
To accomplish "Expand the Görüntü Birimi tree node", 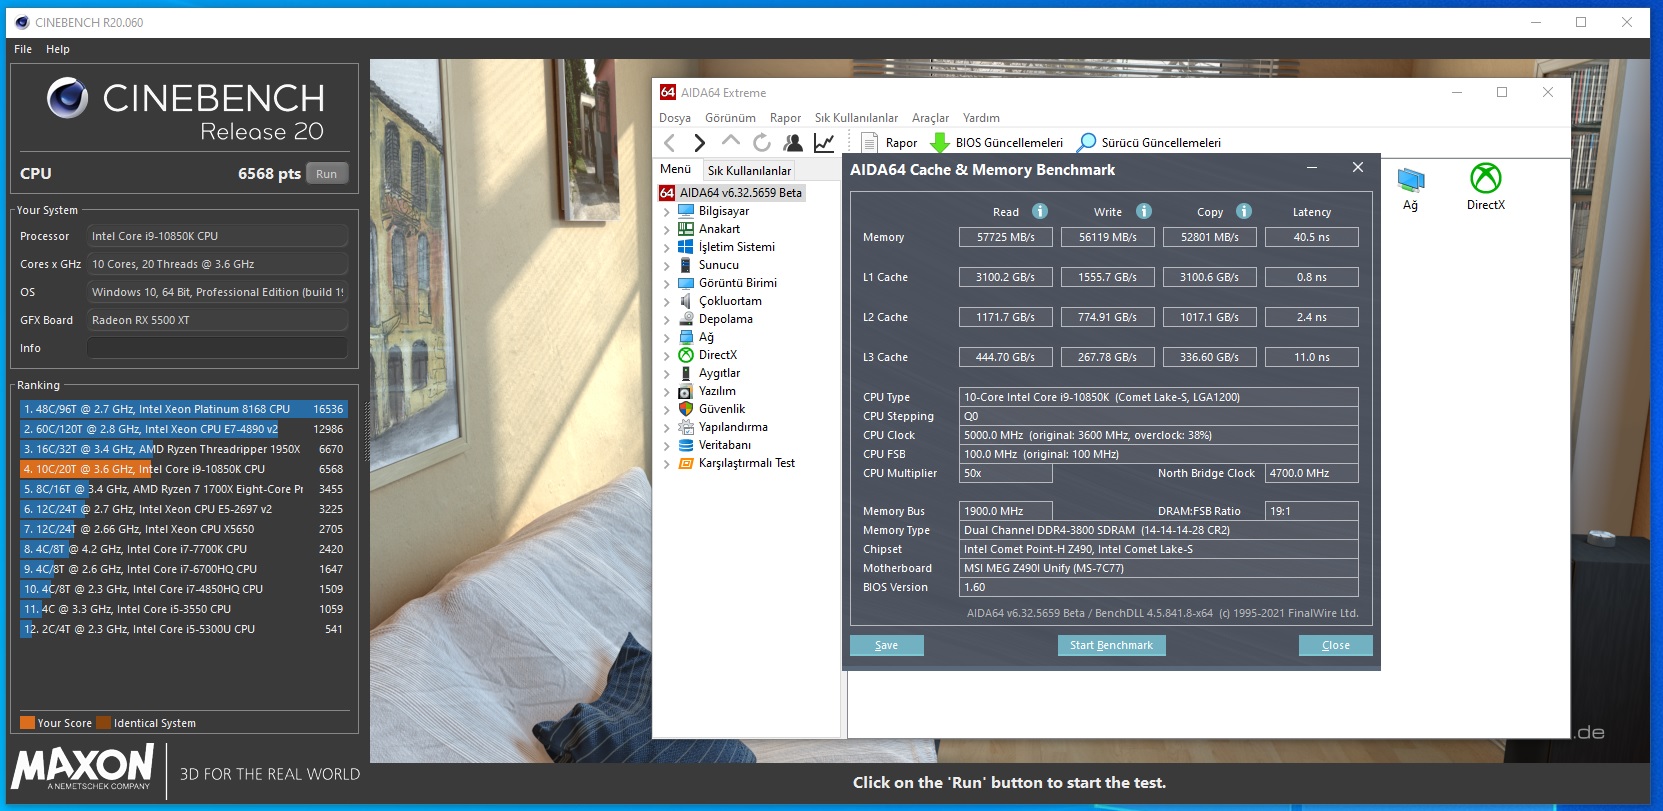I will (x=667, y=284).
